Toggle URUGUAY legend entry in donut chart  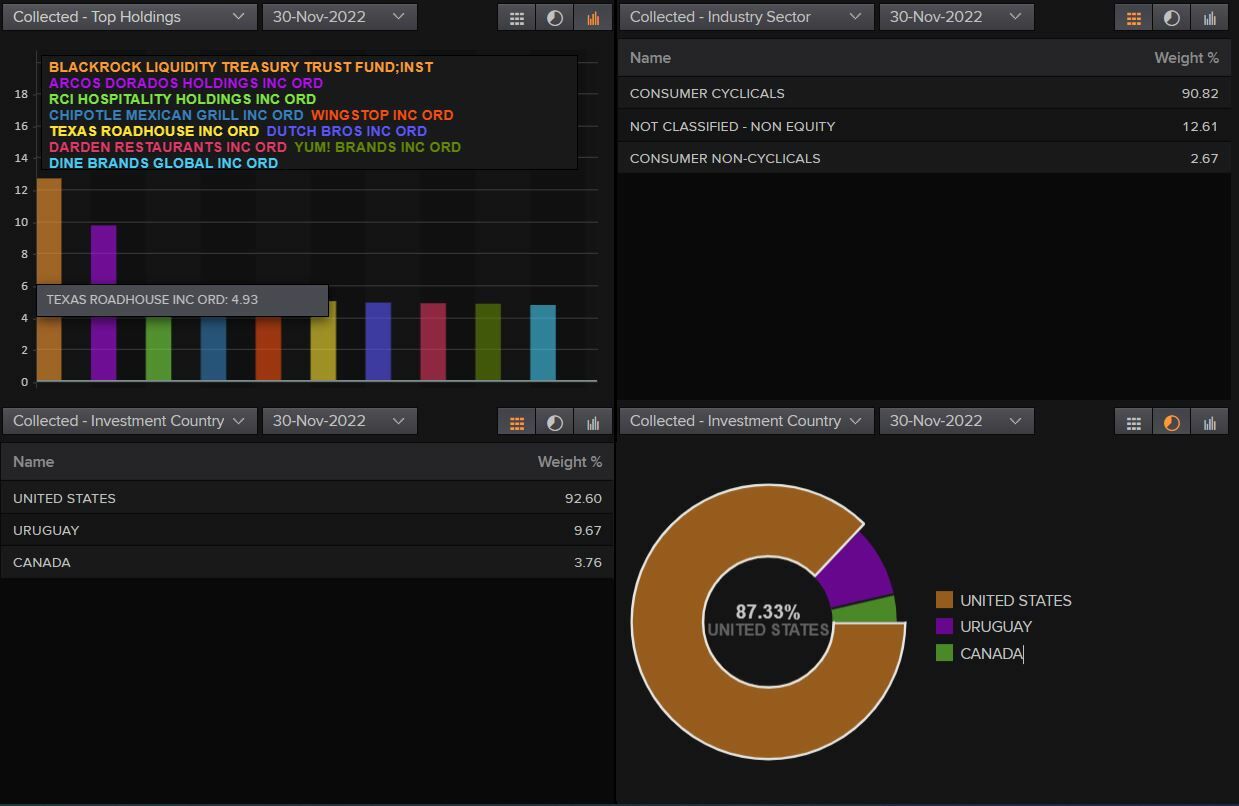995,627
